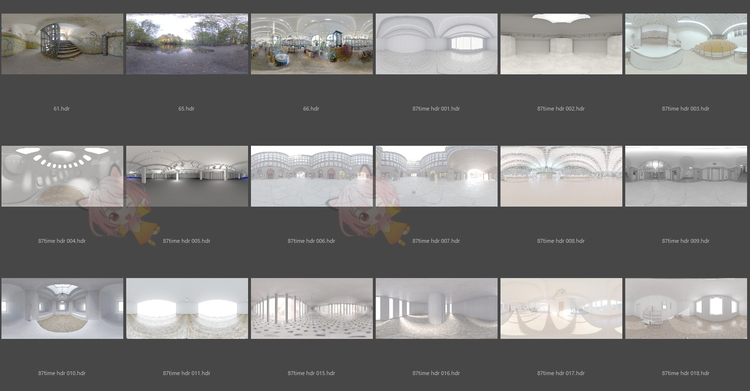Select the 87time hdr 006.hdr thumbnail

pos(312,176)
